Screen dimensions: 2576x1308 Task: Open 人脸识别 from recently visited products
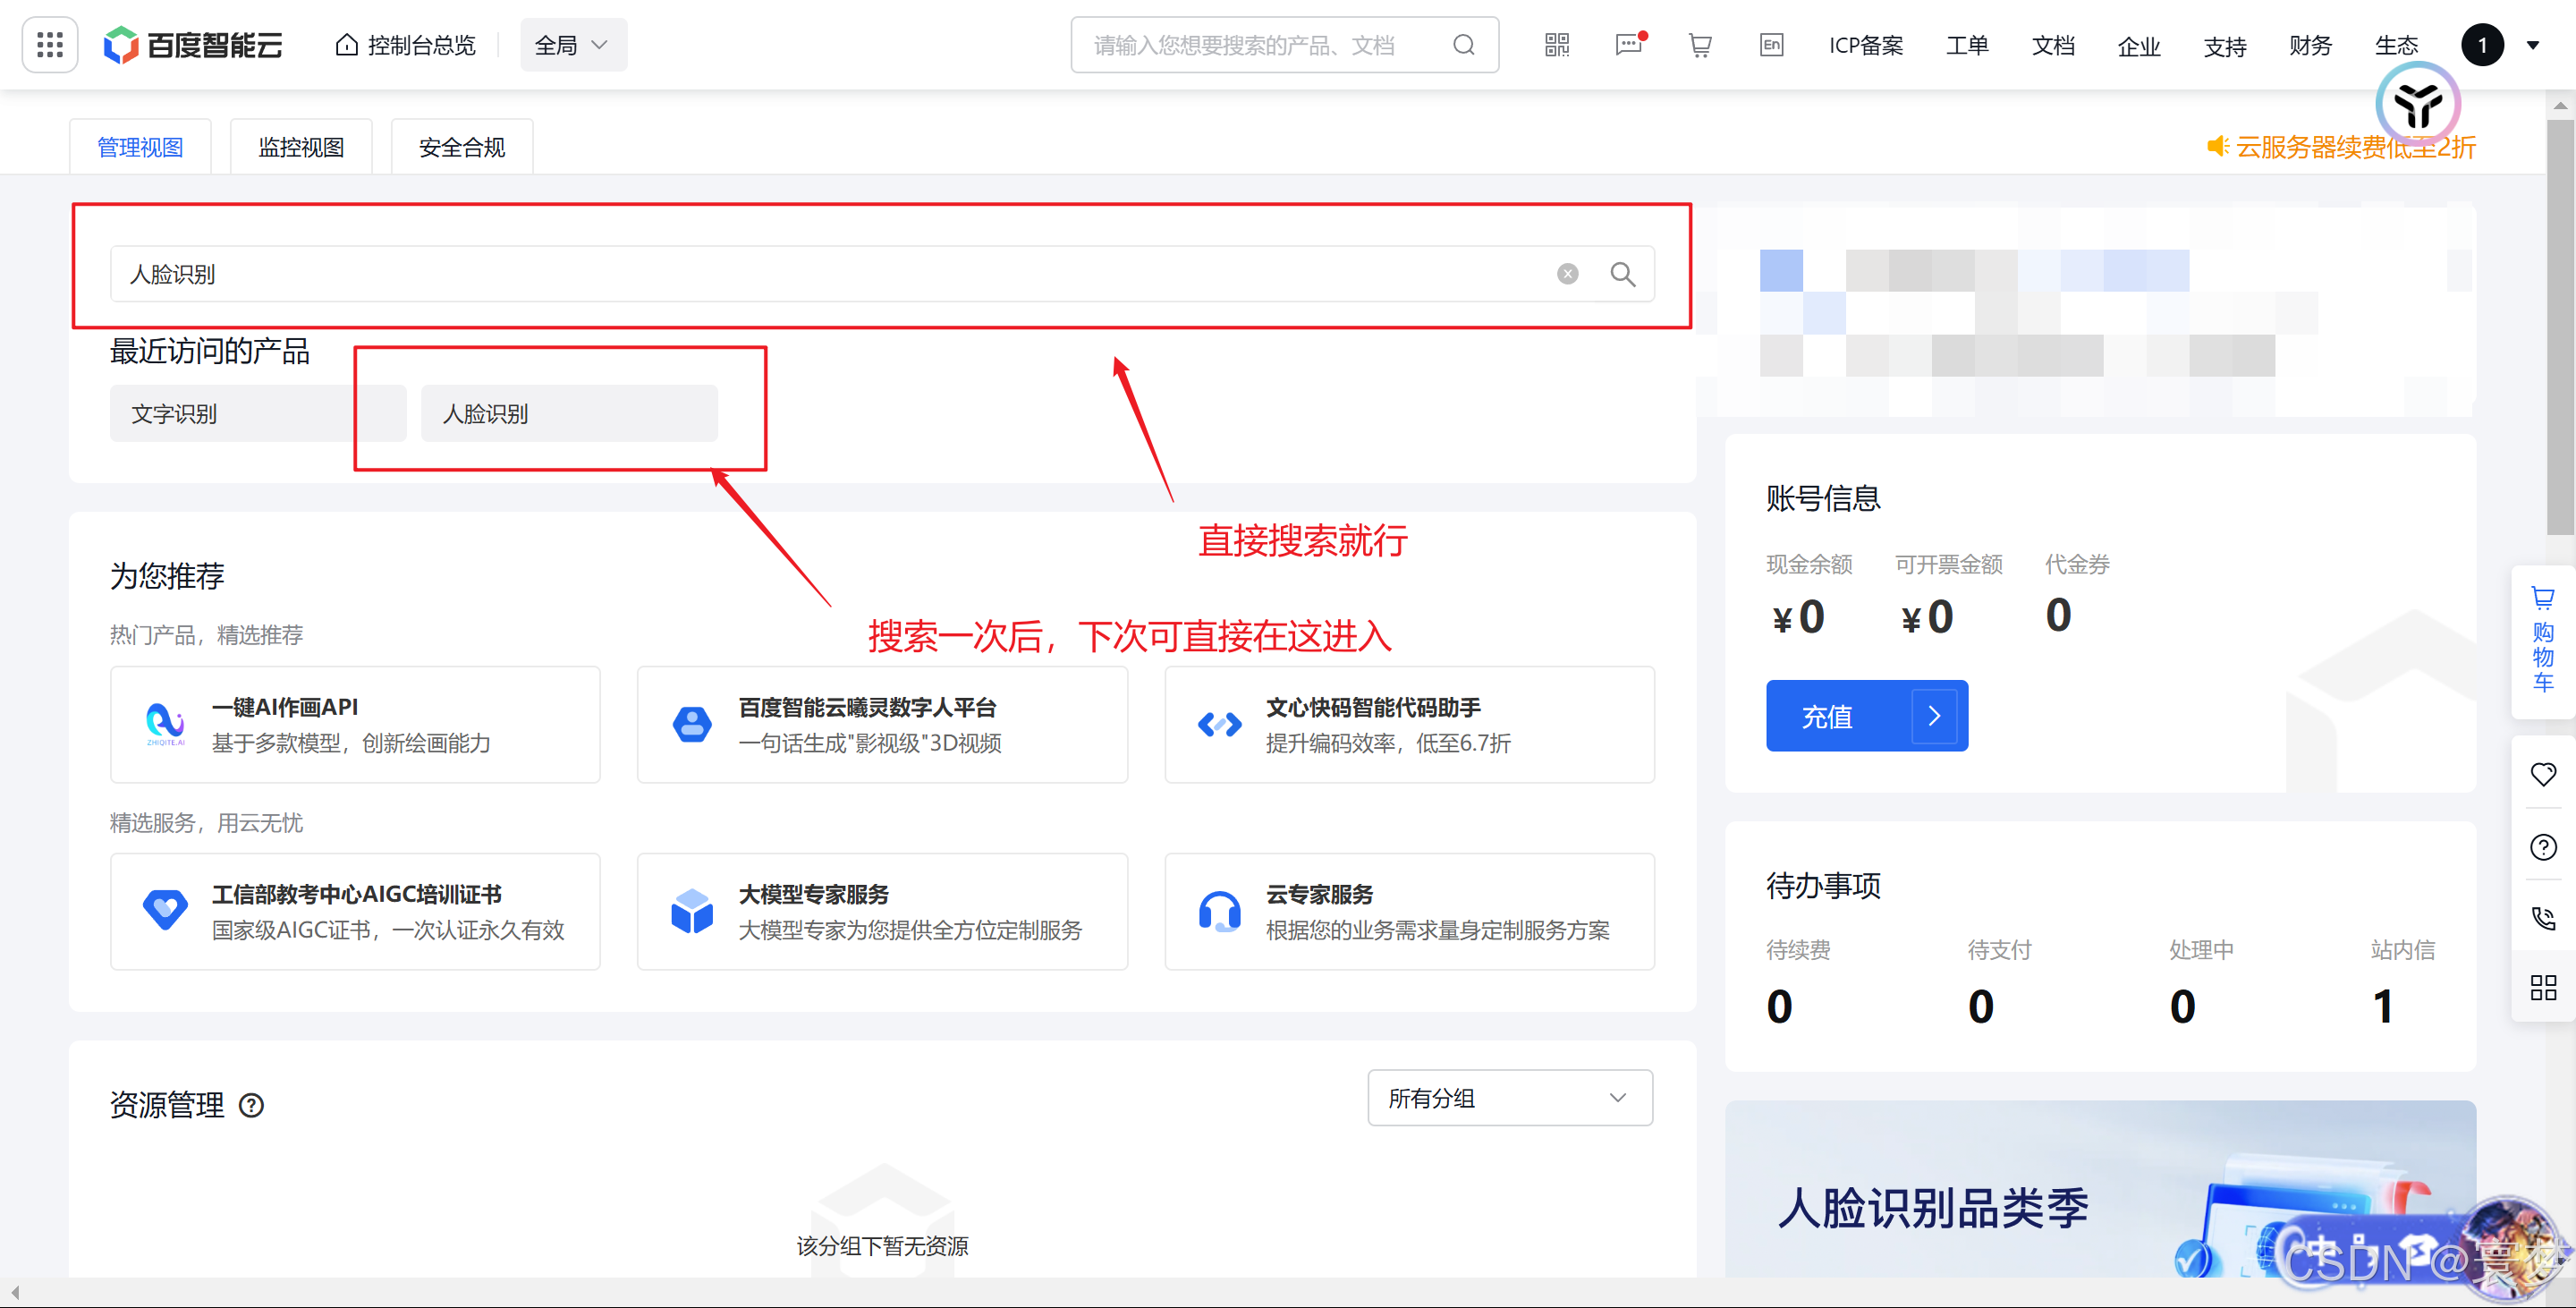tap(568, 413)
